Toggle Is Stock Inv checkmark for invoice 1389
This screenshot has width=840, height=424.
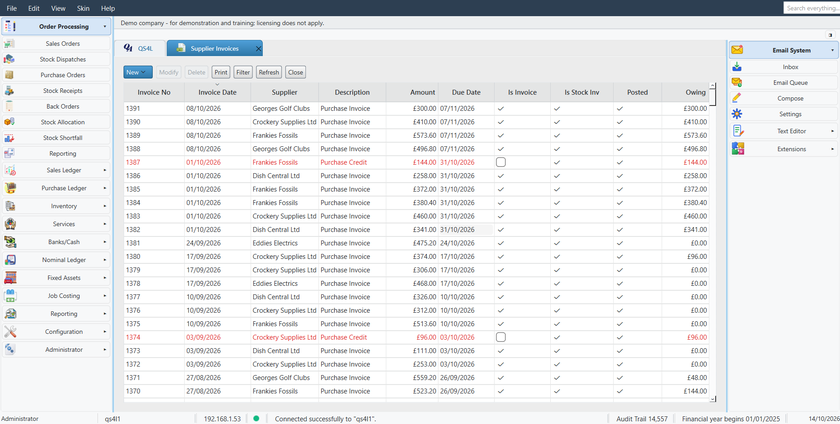557,135
